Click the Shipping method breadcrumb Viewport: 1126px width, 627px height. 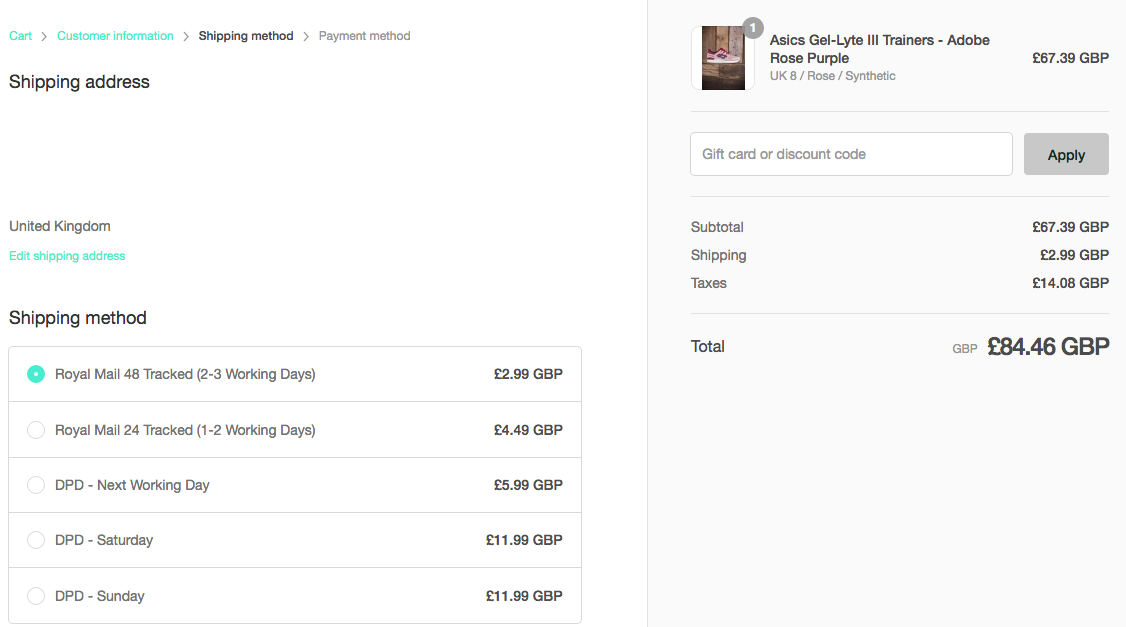click(x=246, y=36)
